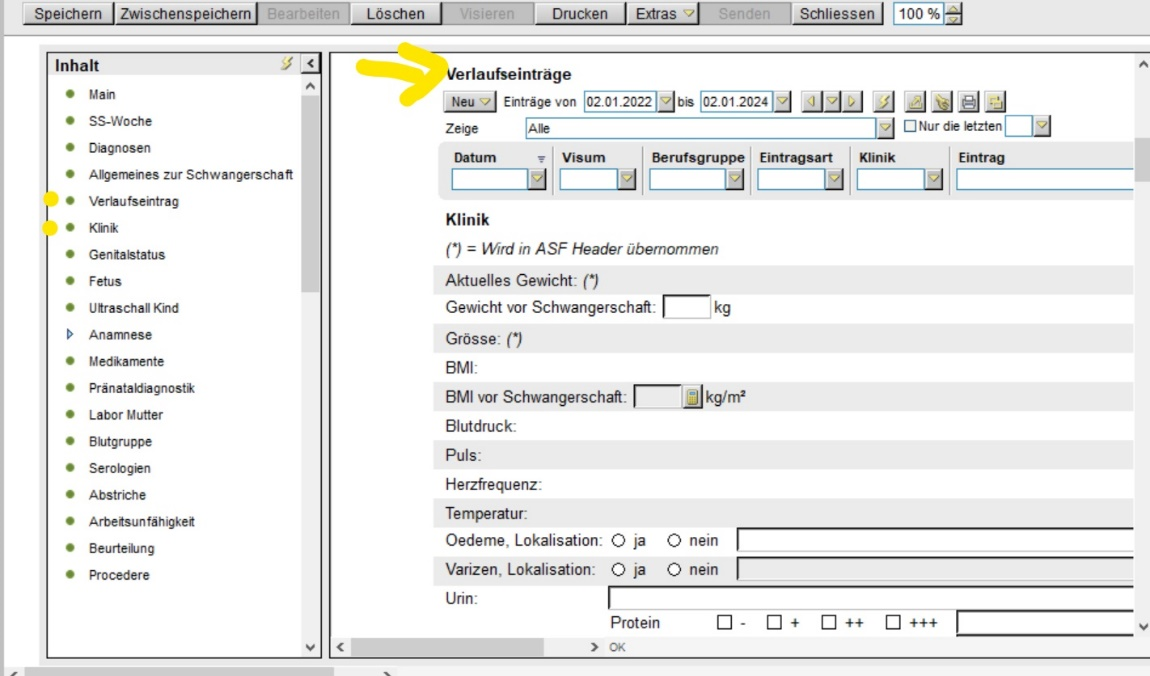Tick the Protein '++' checkbox
The width and height of the screenshot is (1150, 676).
828,623
